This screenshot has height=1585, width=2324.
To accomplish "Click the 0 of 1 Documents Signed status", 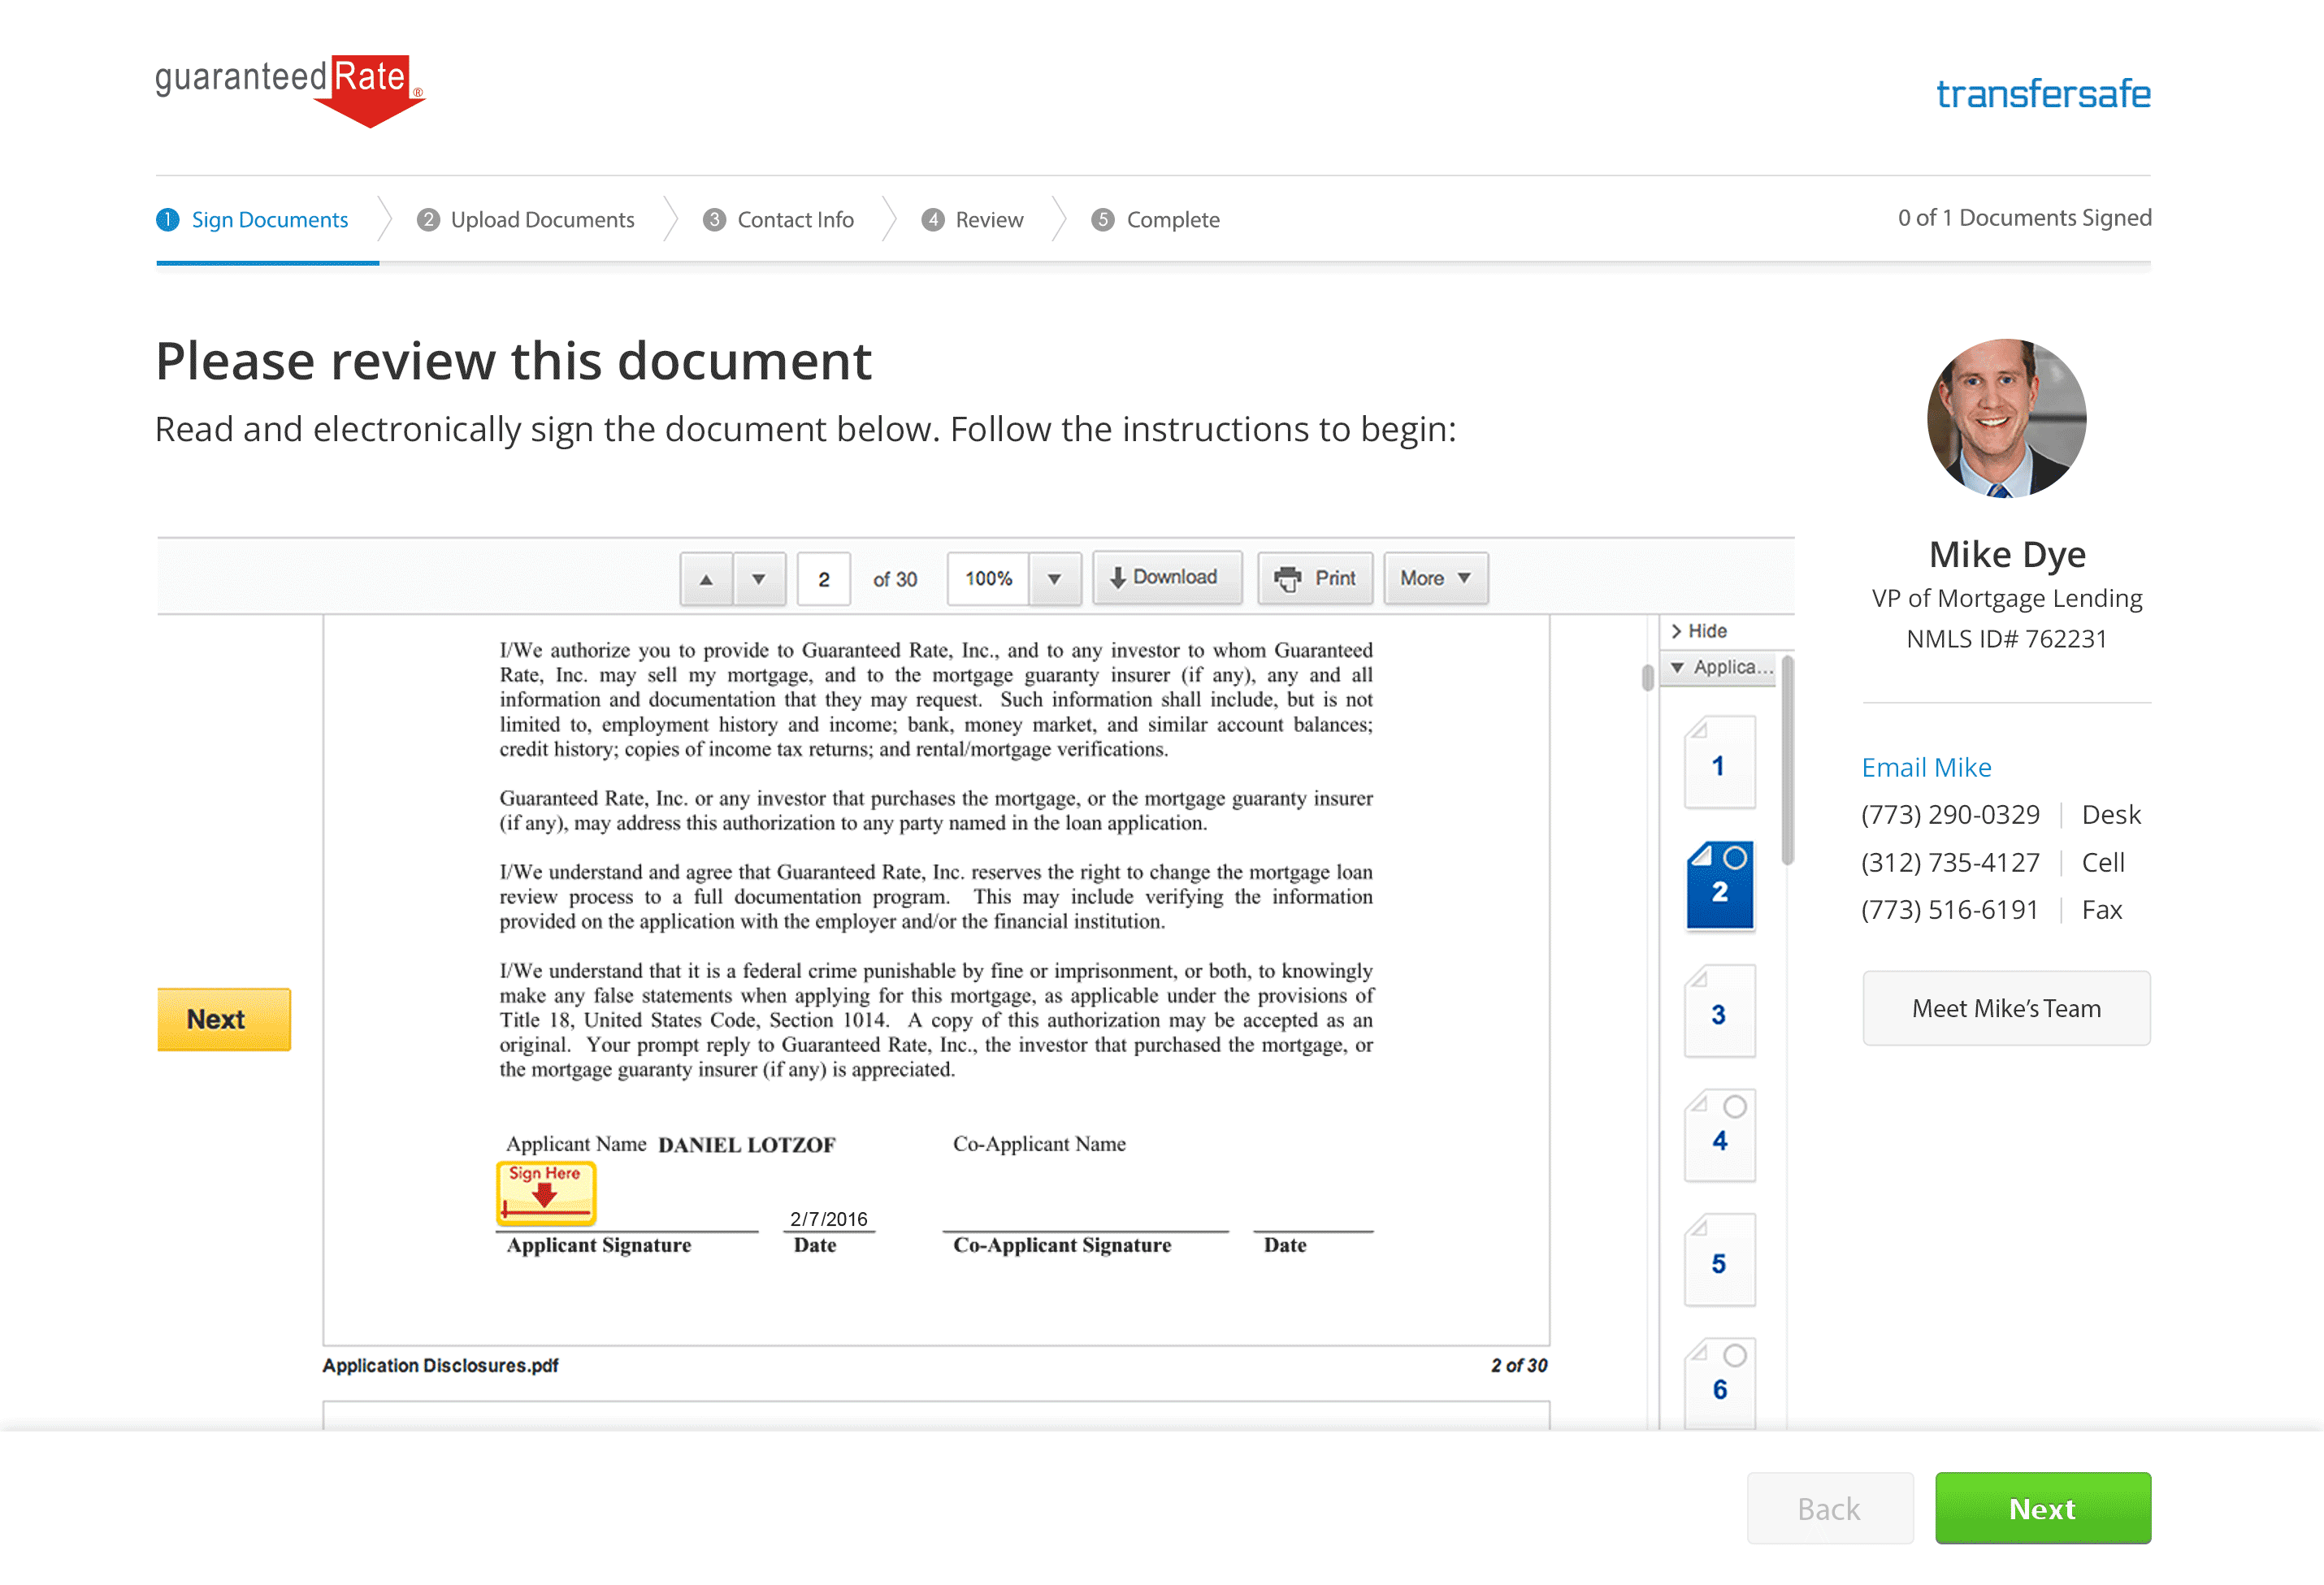I will 2025,218.
